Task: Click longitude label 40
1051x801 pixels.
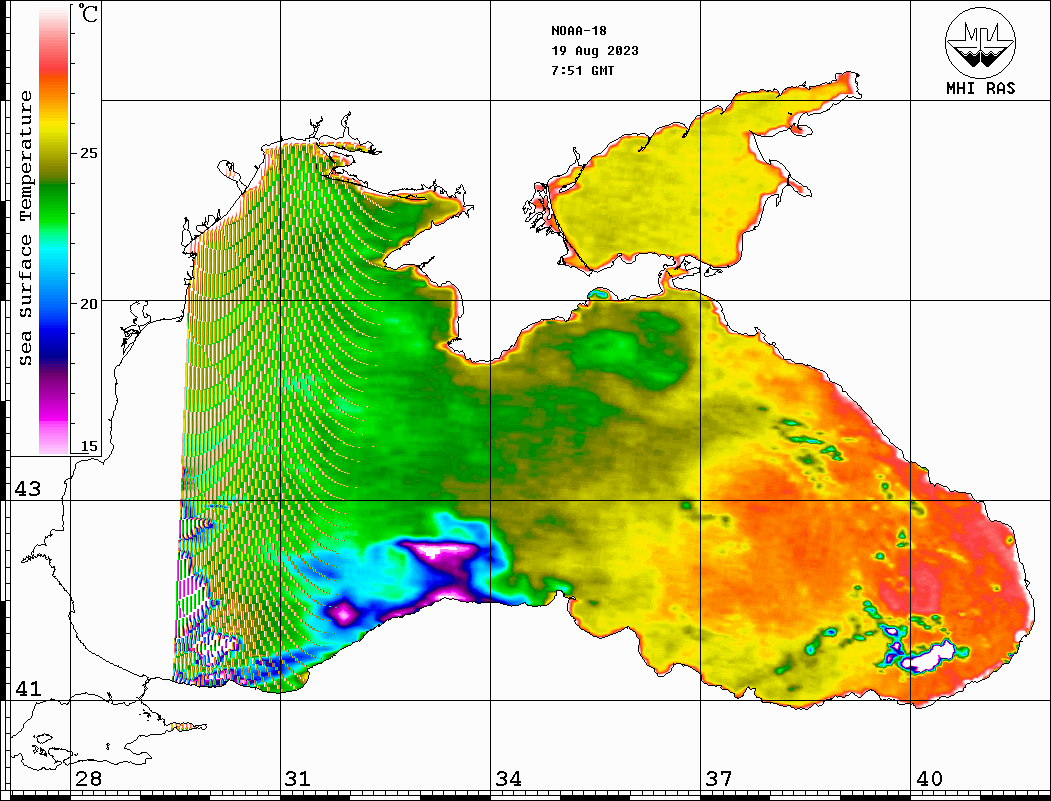Action: point(929,778)
